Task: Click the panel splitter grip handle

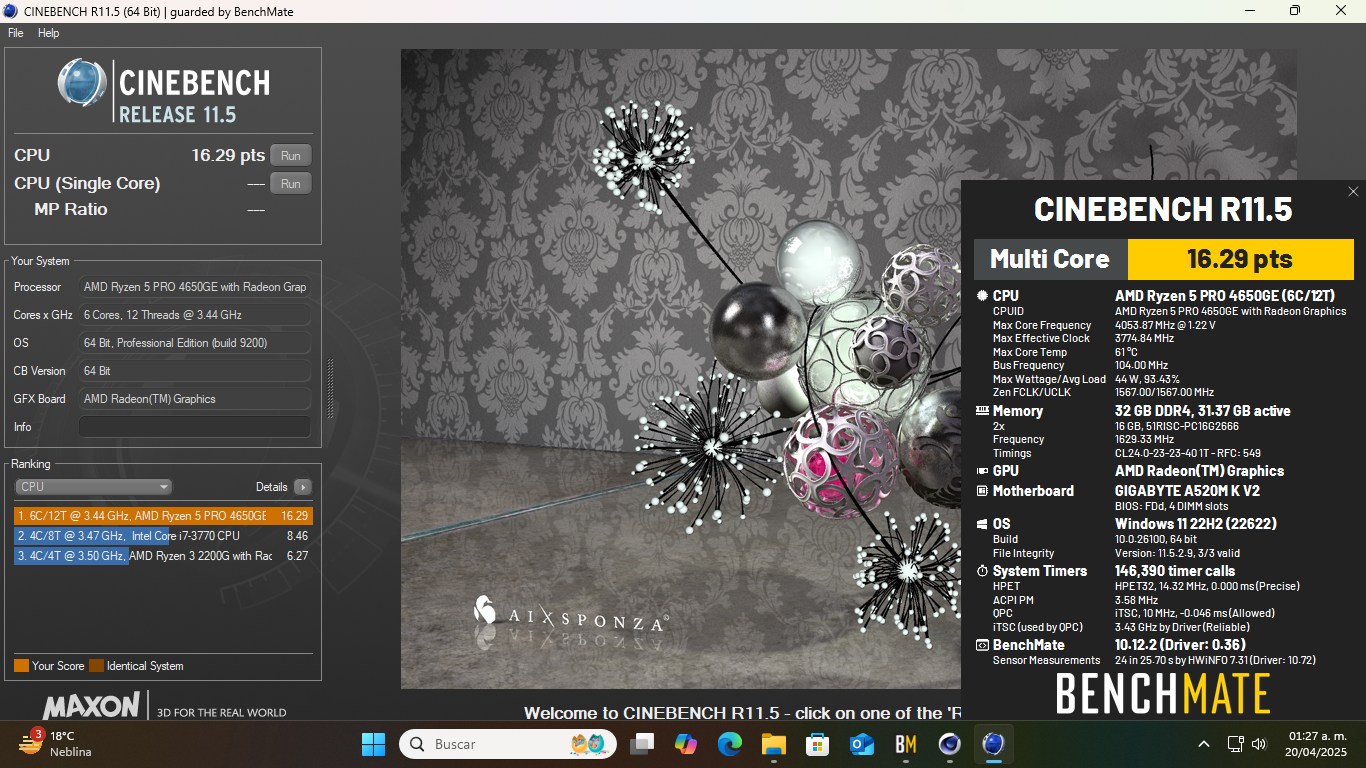Action: tap(331, 389)
